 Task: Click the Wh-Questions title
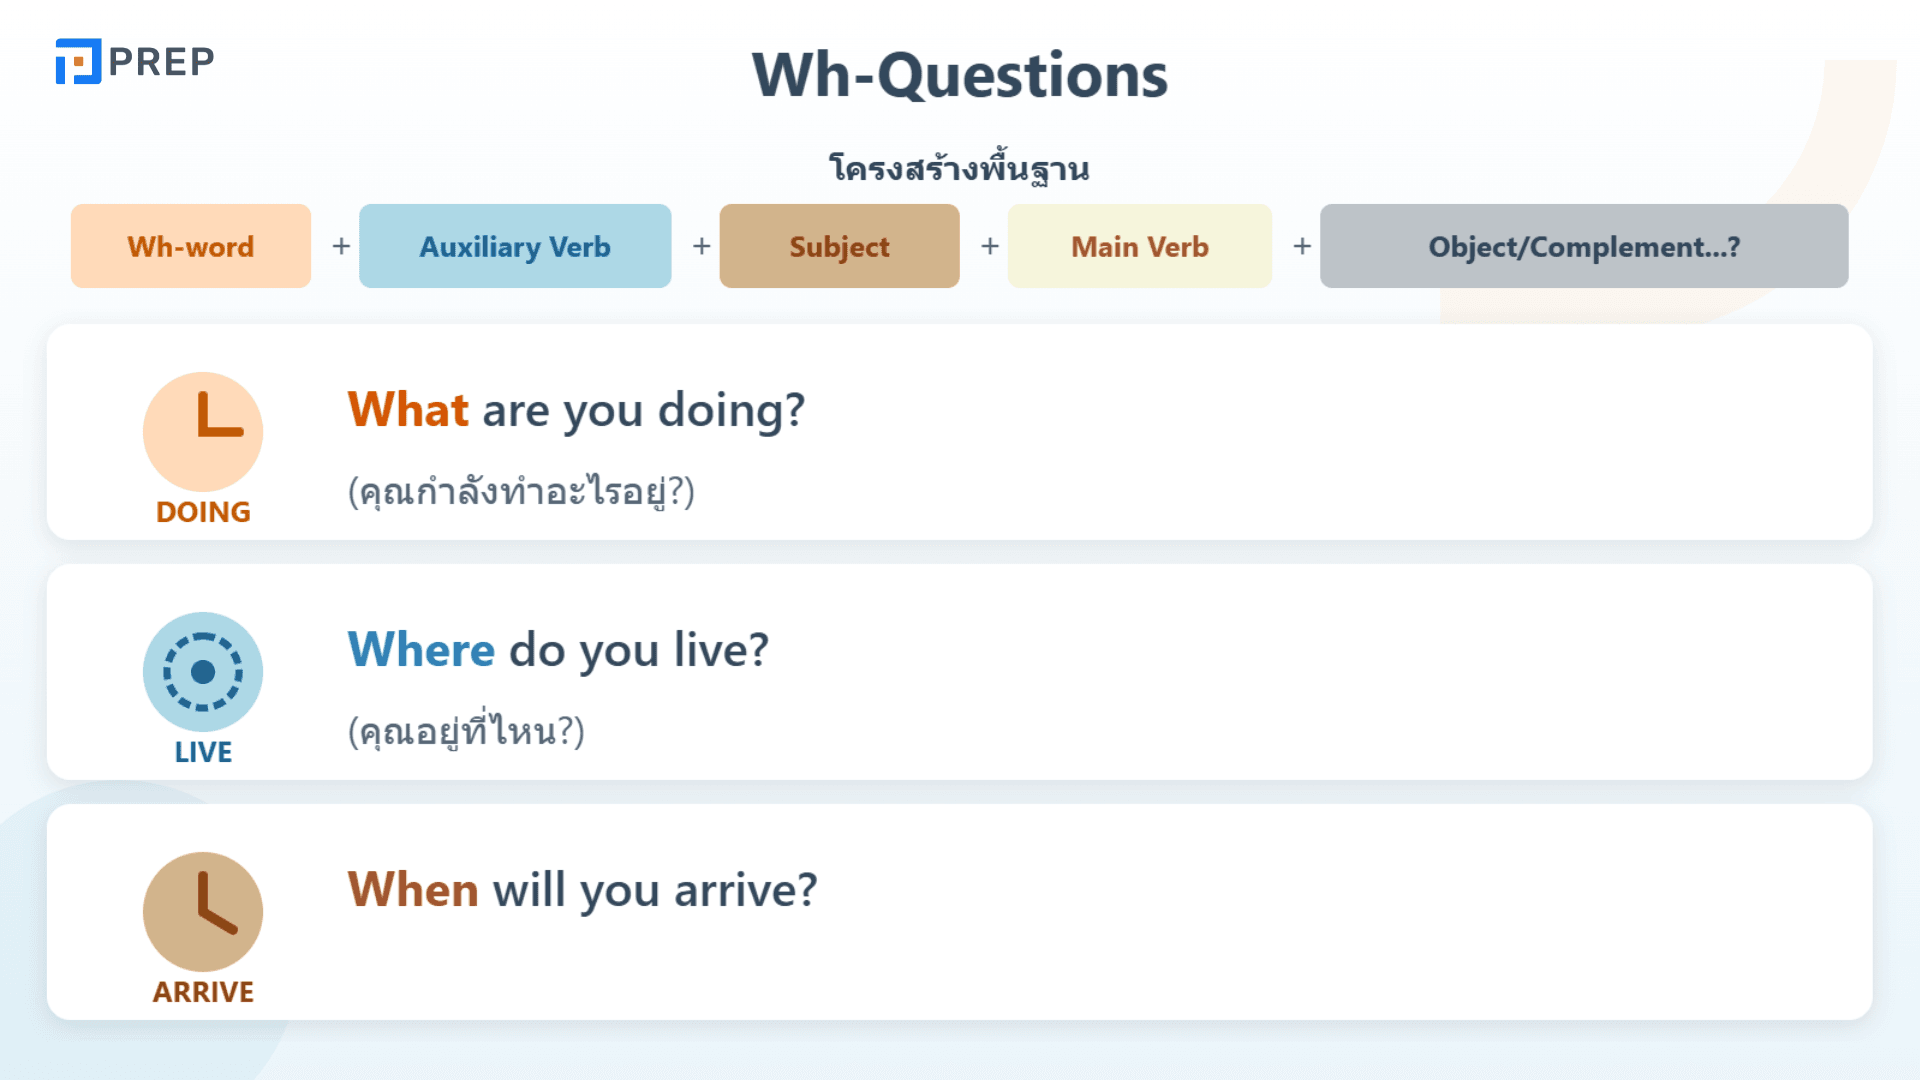click(960, 75)
